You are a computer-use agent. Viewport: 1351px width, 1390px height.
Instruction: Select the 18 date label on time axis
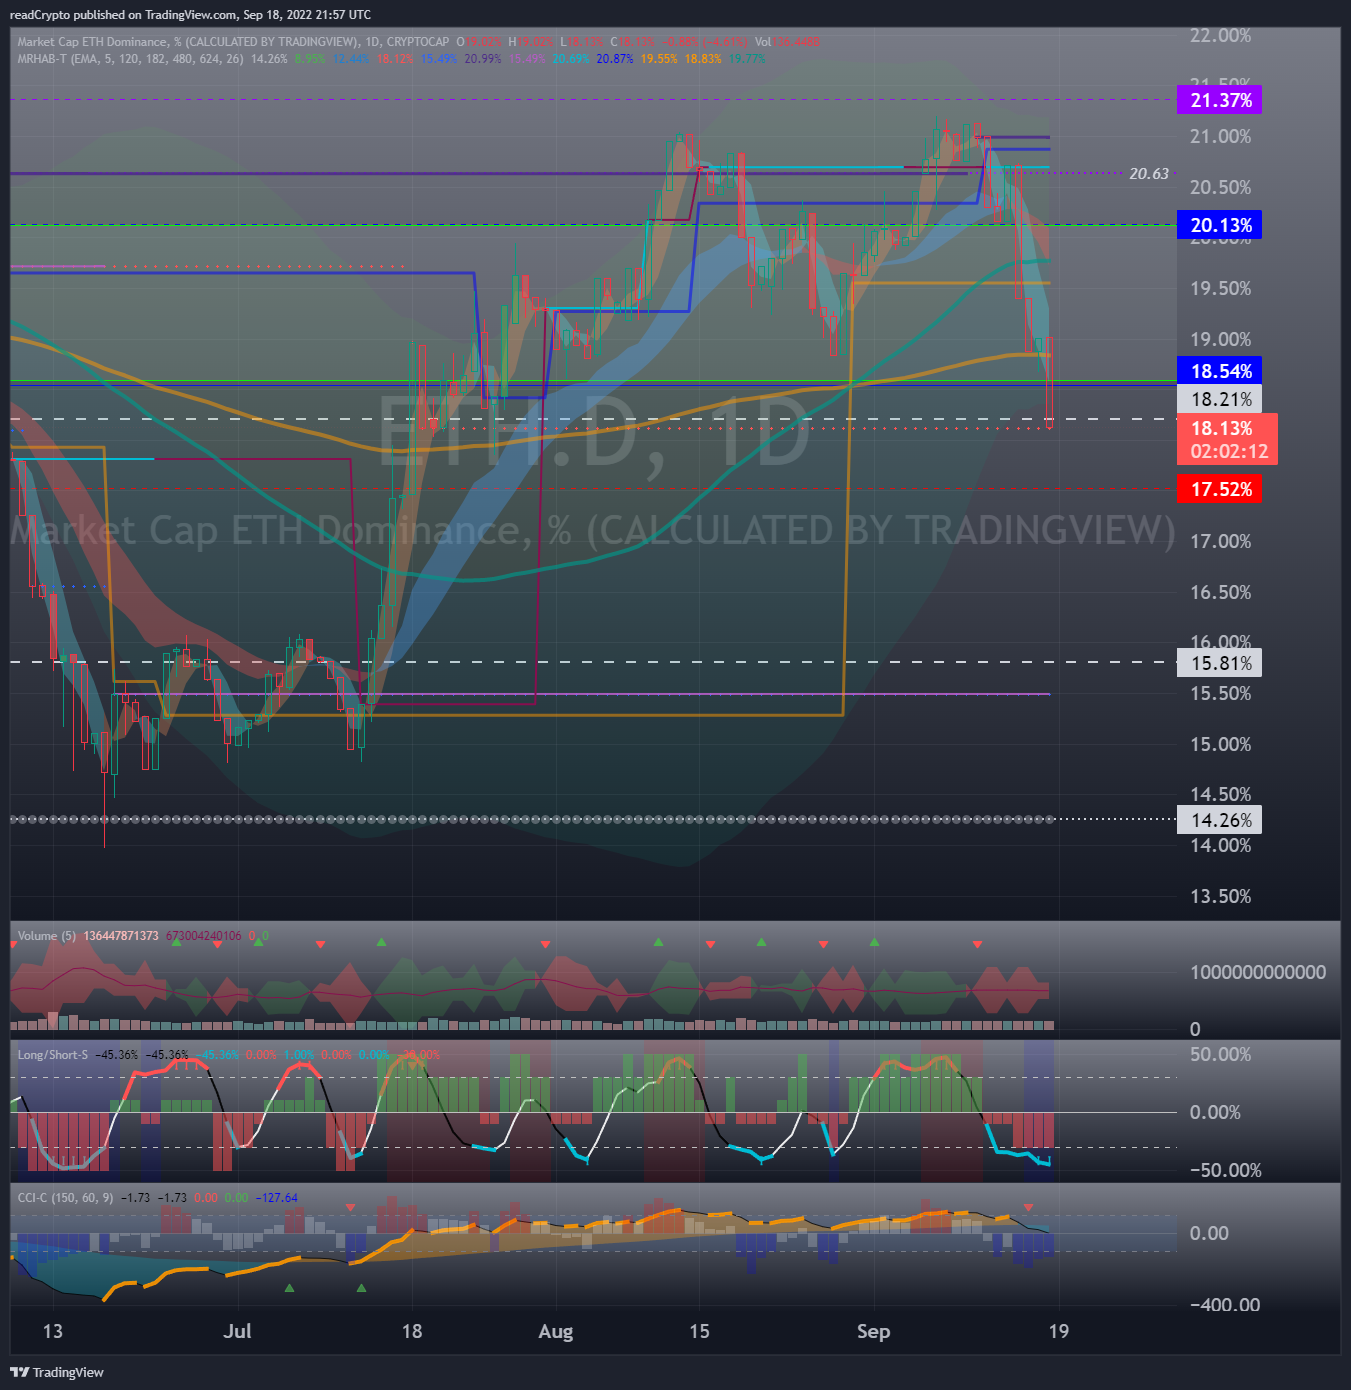coord(411,1331)
